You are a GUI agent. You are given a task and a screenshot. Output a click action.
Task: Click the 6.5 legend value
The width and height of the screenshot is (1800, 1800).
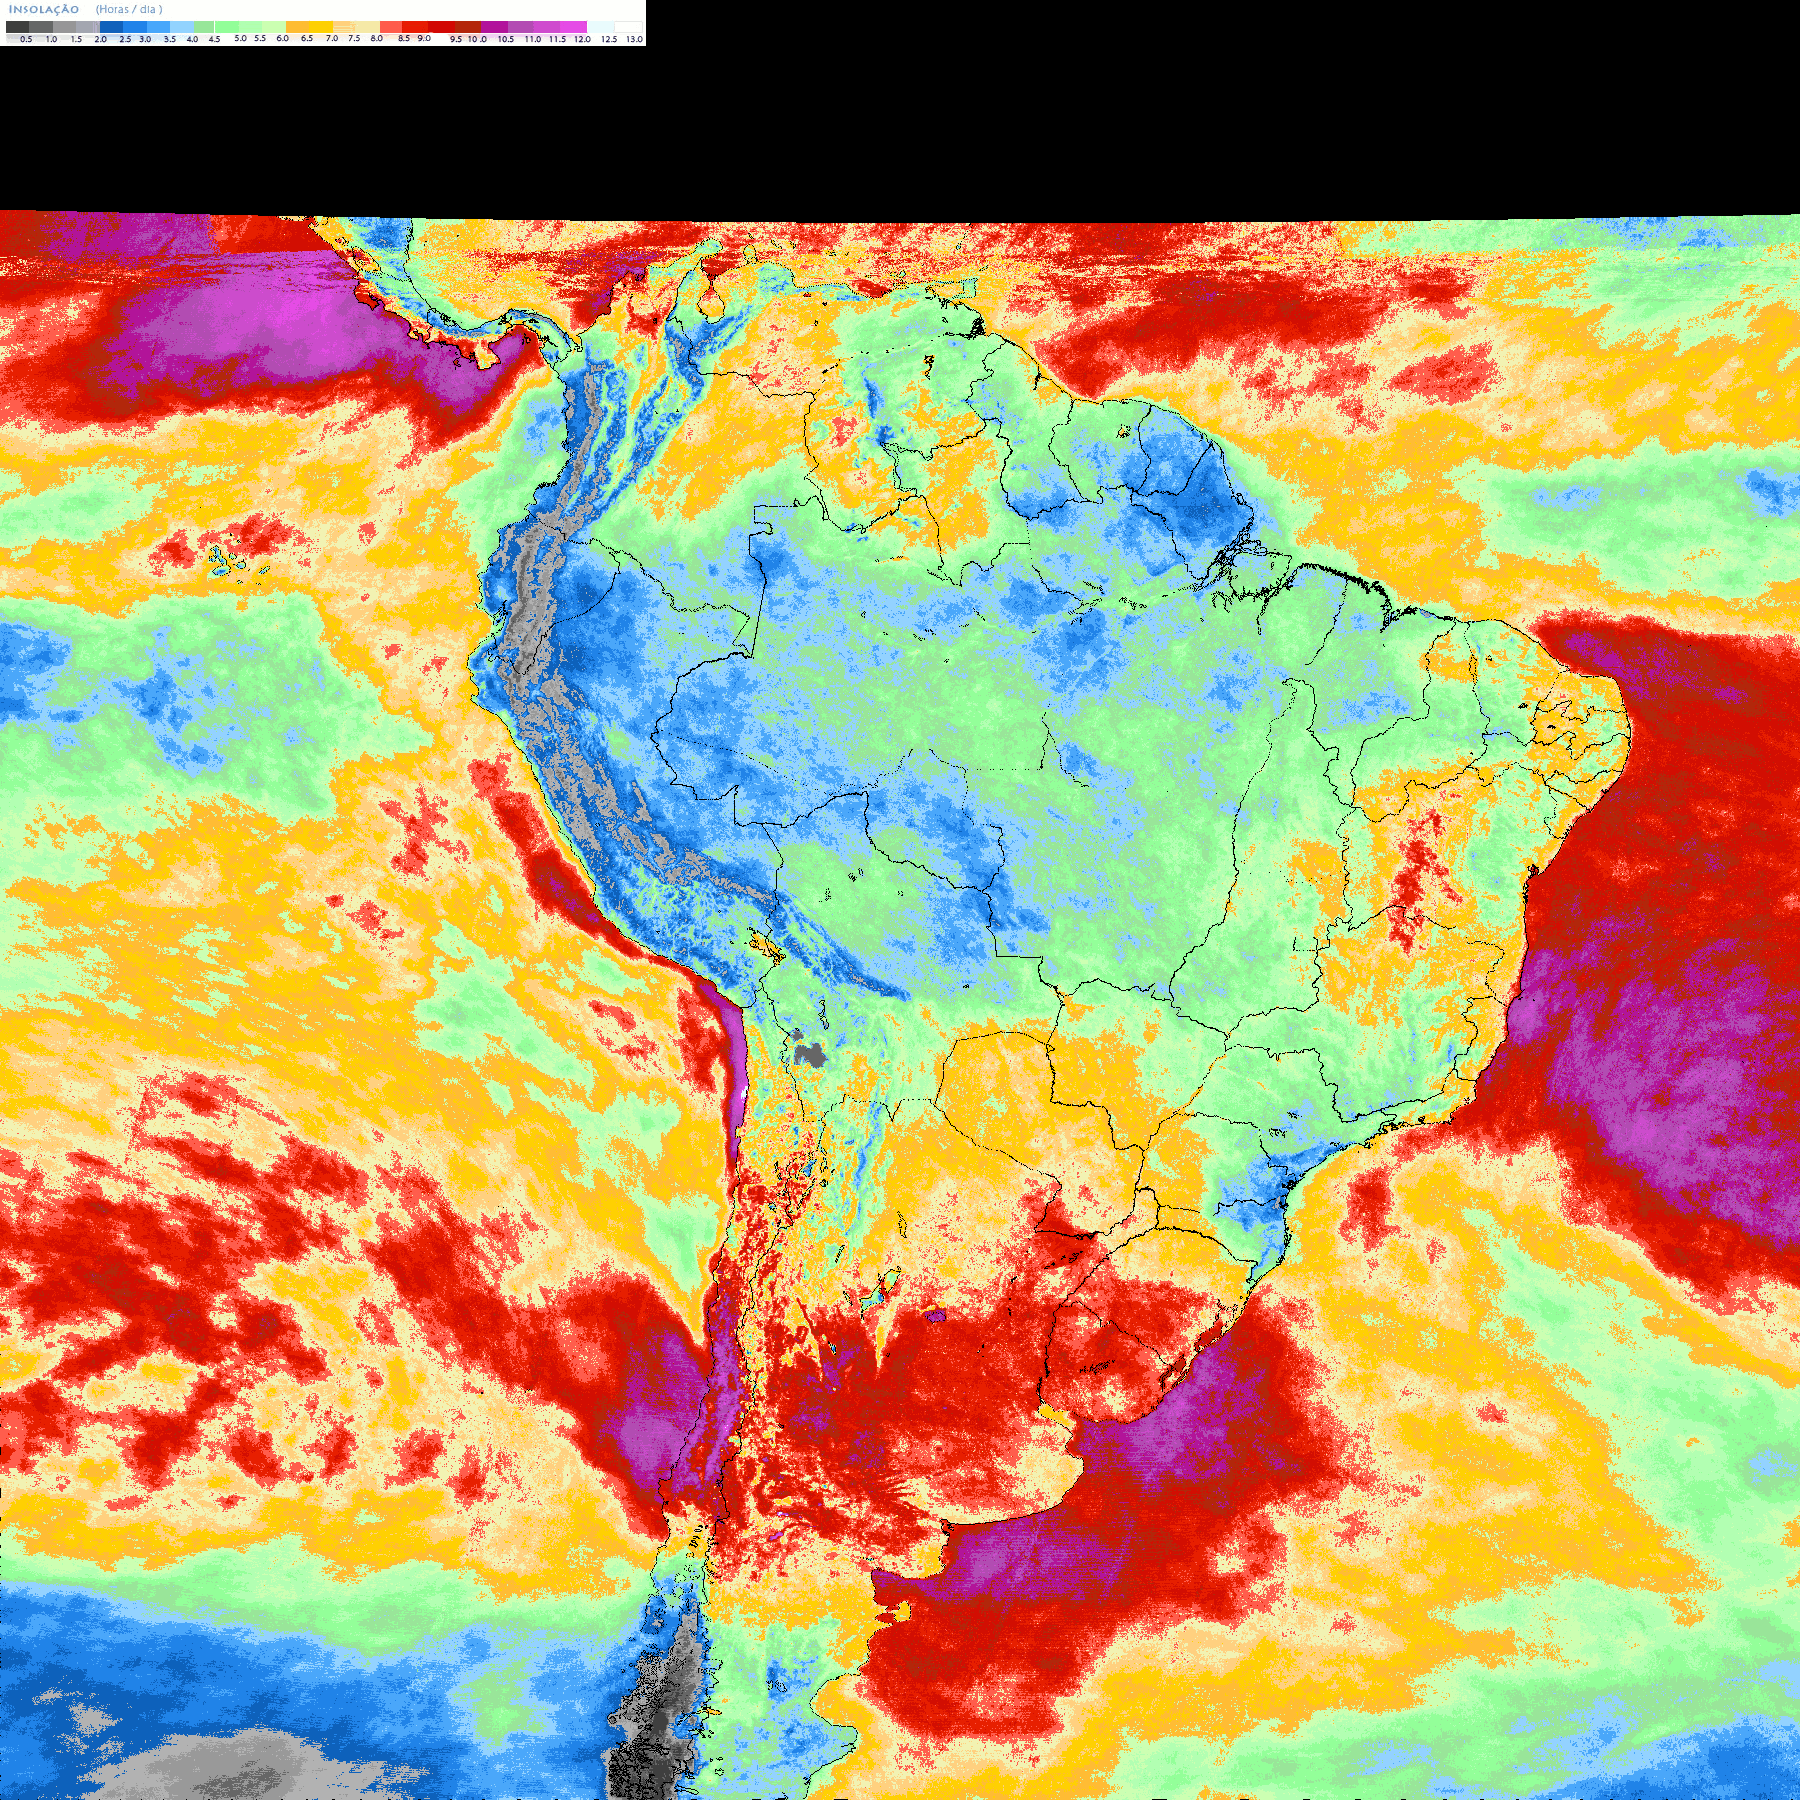pyautogui.click(x=307, y=38)
